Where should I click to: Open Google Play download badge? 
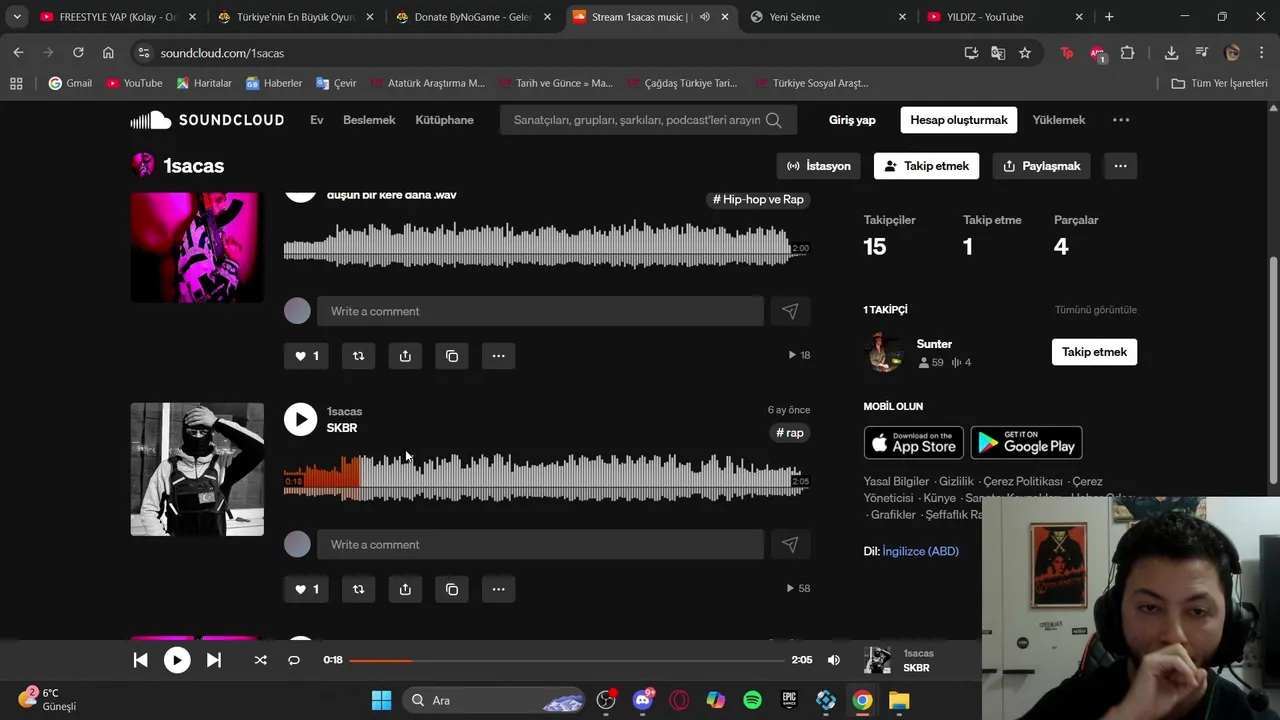coord(1026,443)
